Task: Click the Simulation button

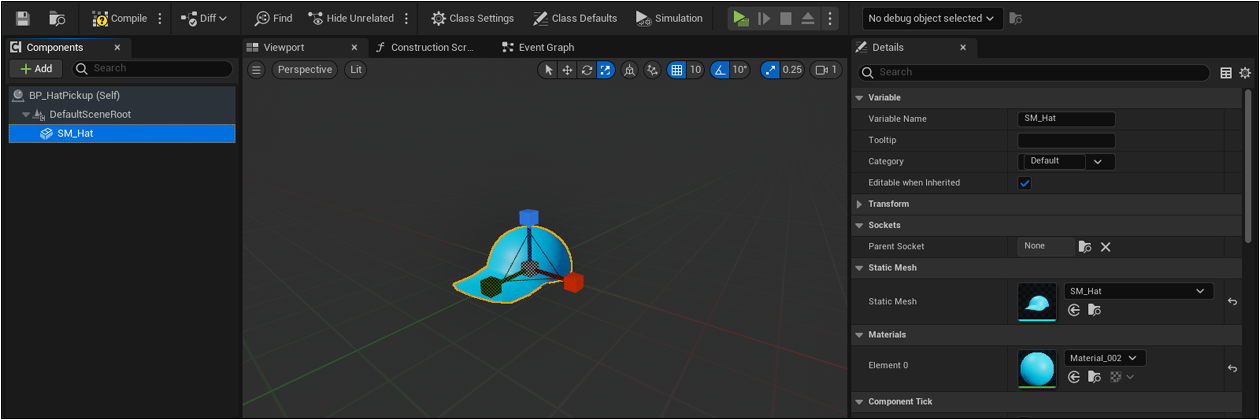Action: [669, 18]
